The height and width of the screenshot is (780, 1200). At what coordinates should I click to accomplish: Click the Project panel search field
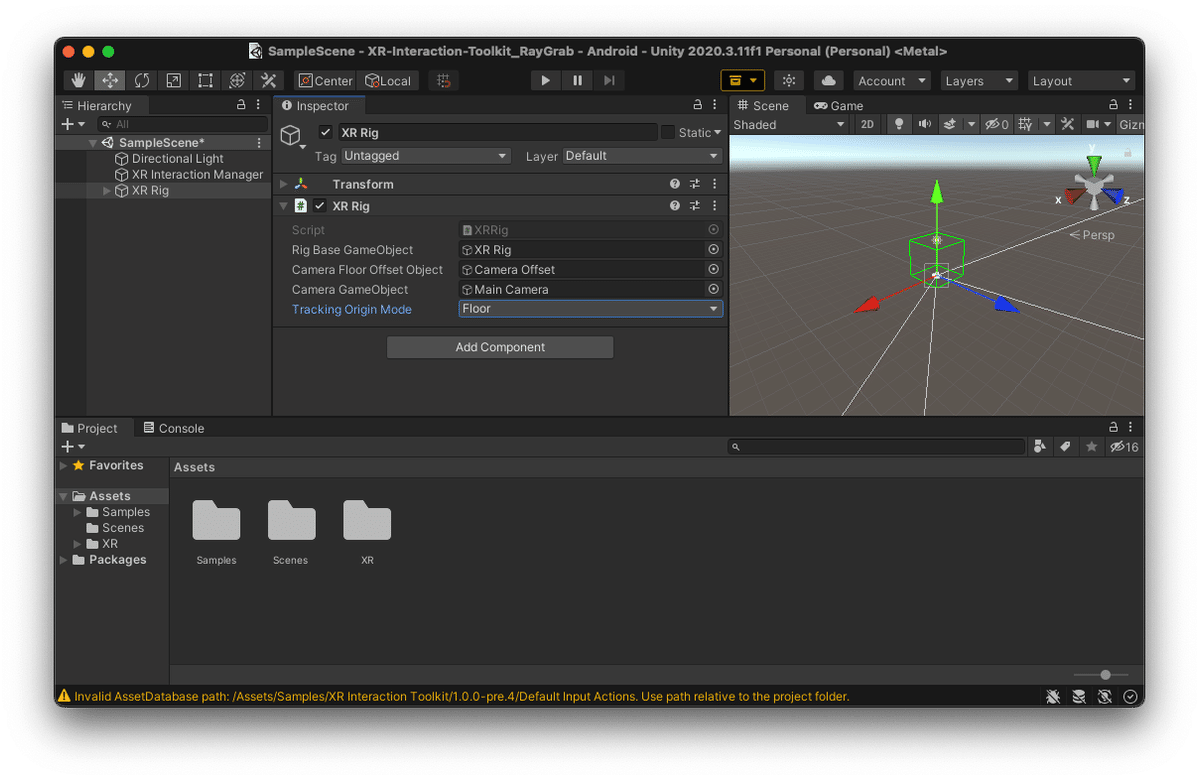pos(876,447)
